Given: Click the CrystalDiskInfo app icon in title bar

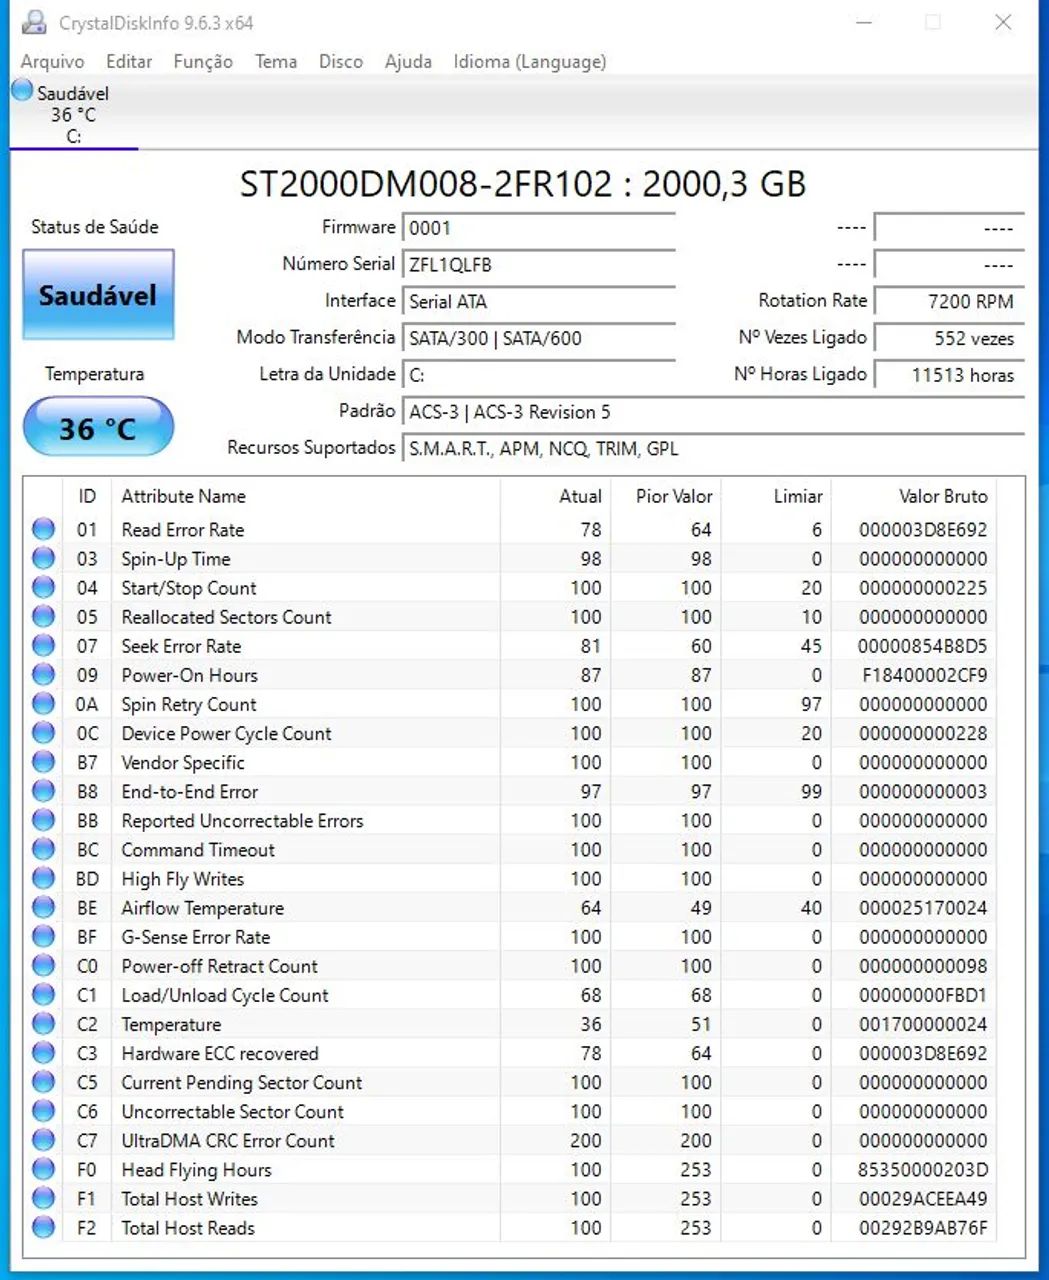Looking at the screenshot, I should [x=33, y=22].
